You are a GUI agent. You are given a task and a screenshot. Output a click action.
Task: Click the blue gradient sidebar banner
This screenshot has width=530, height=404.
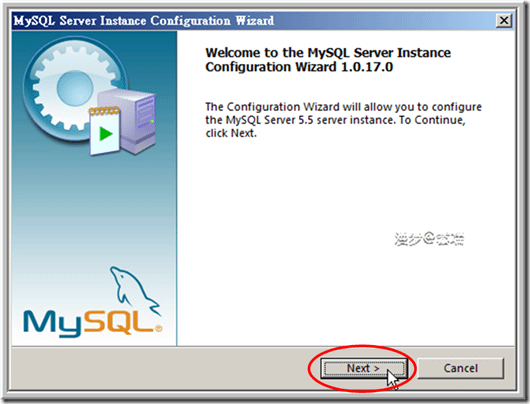94,188
